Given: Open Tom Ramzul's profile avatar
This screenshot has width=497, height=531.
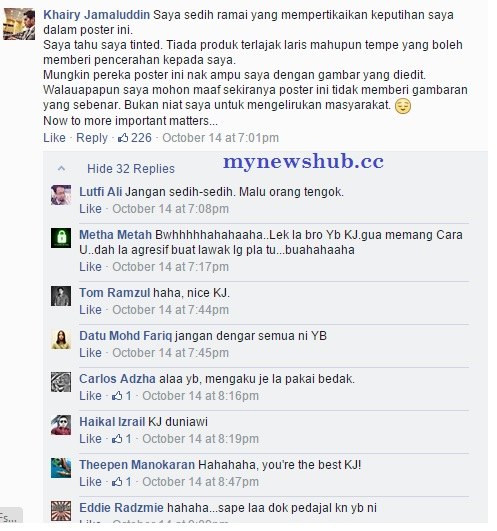Looking at the screenshot, I should pyautogui.click(x=61, y=296).
